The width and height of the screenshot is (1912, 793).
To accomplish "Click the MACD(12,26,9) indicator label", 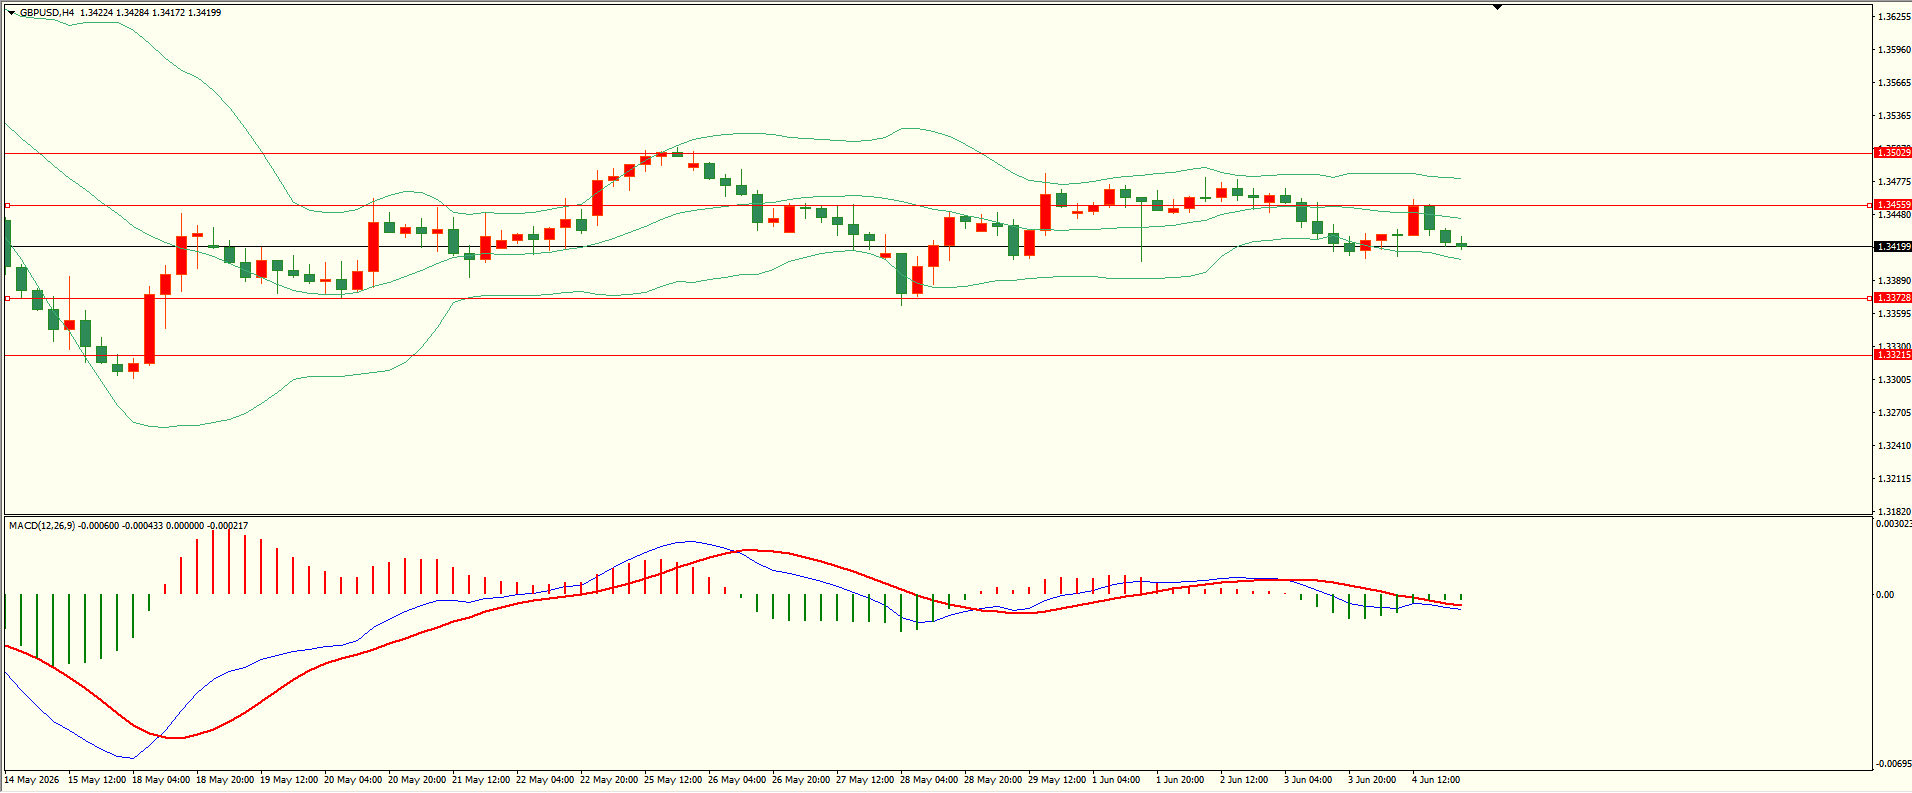I will (x=42, y=526).
